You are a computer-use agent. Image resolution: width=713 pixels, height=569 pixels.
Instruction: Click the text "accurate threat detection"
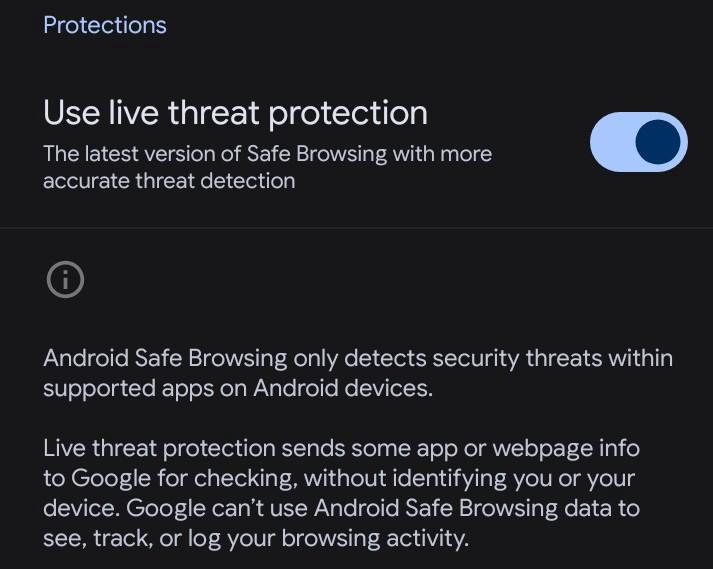(169, 181)
